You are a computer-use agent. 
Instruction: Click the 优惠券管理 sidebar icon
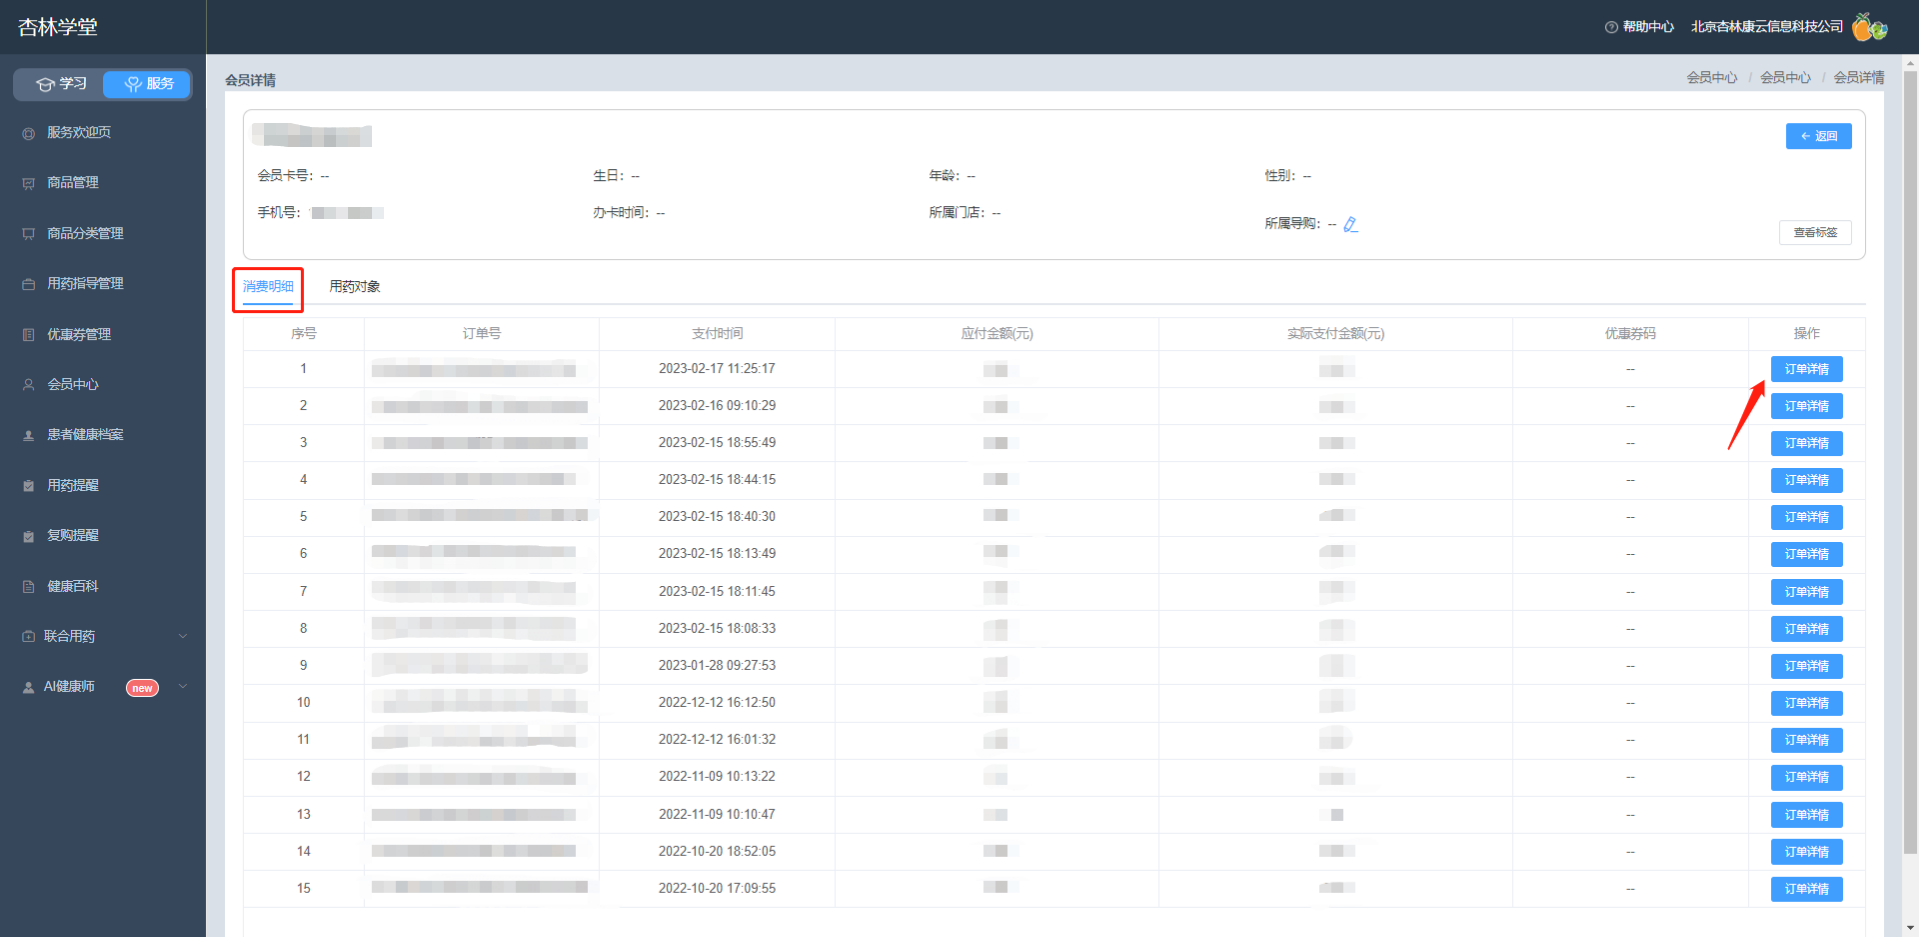point(28,335)
